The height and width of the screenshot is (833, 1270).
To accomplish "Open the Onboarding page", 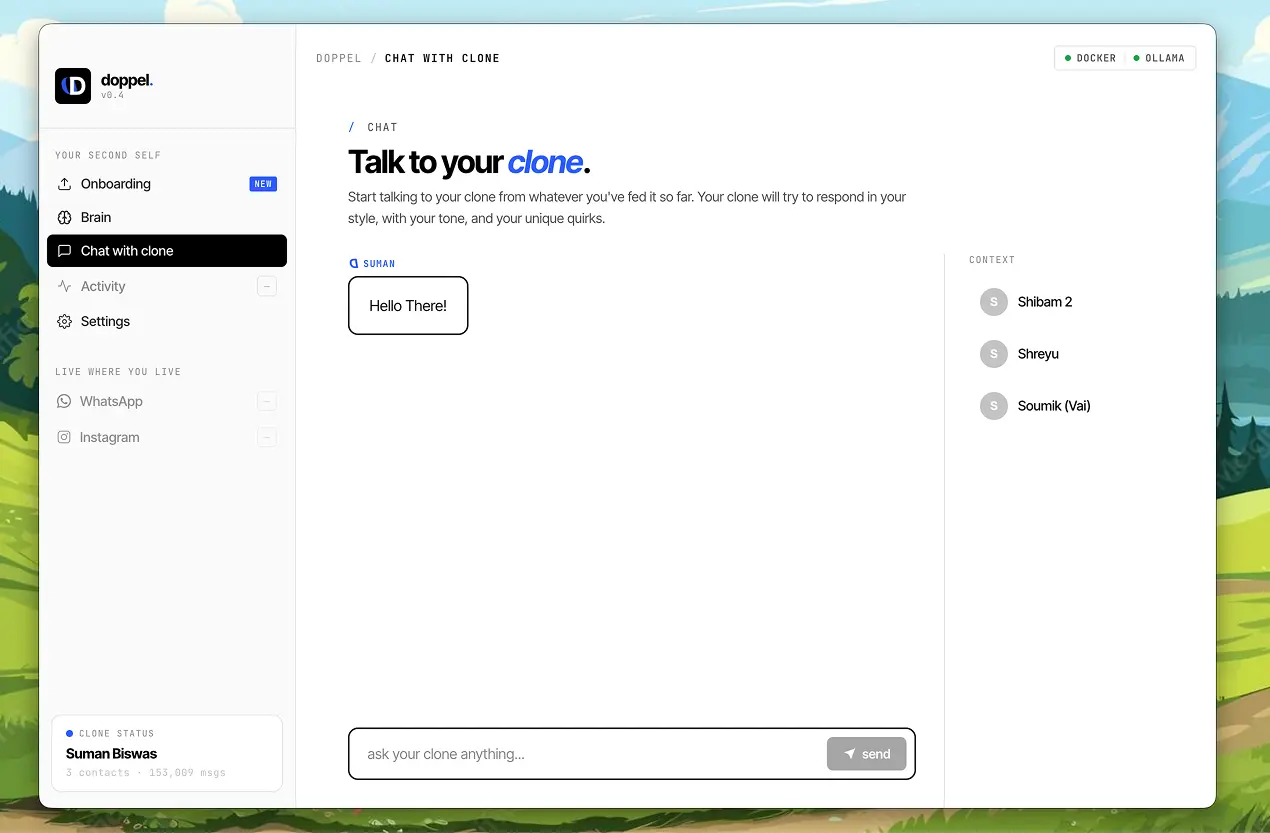I will 167,184.
